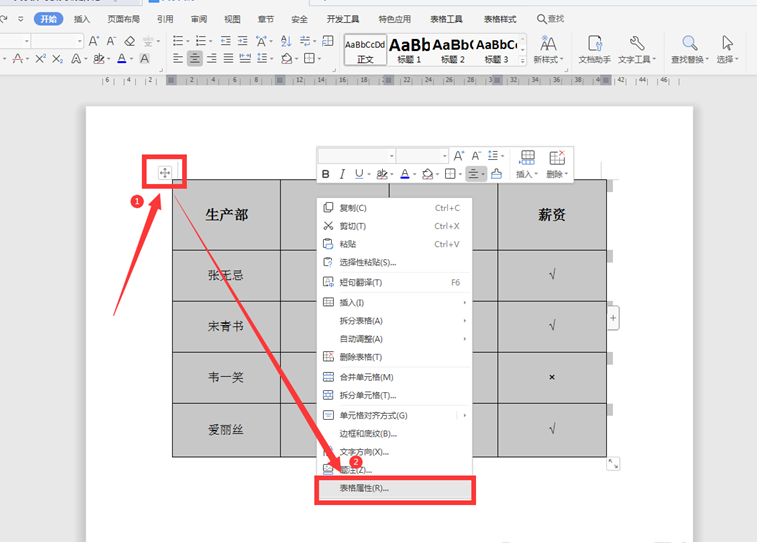This screenshot has width=757, height=543.
Task: Click the redo icon at top left
Action: point(4,19)
